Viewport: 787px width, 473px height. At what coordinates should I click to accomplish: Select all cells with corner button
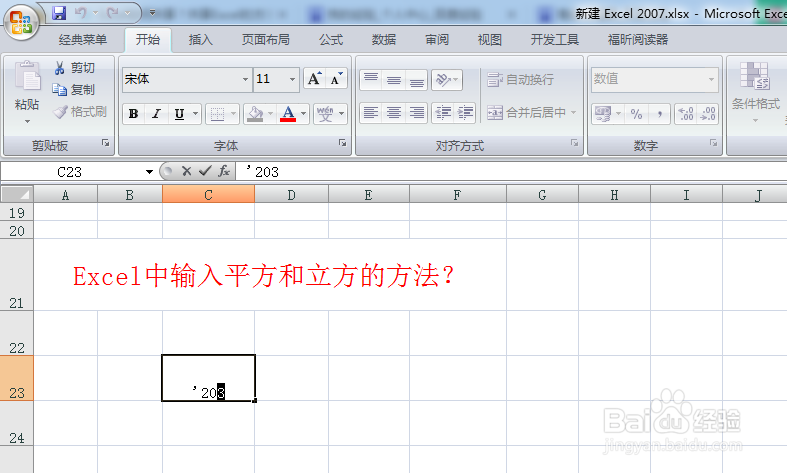tap(17, 194)
